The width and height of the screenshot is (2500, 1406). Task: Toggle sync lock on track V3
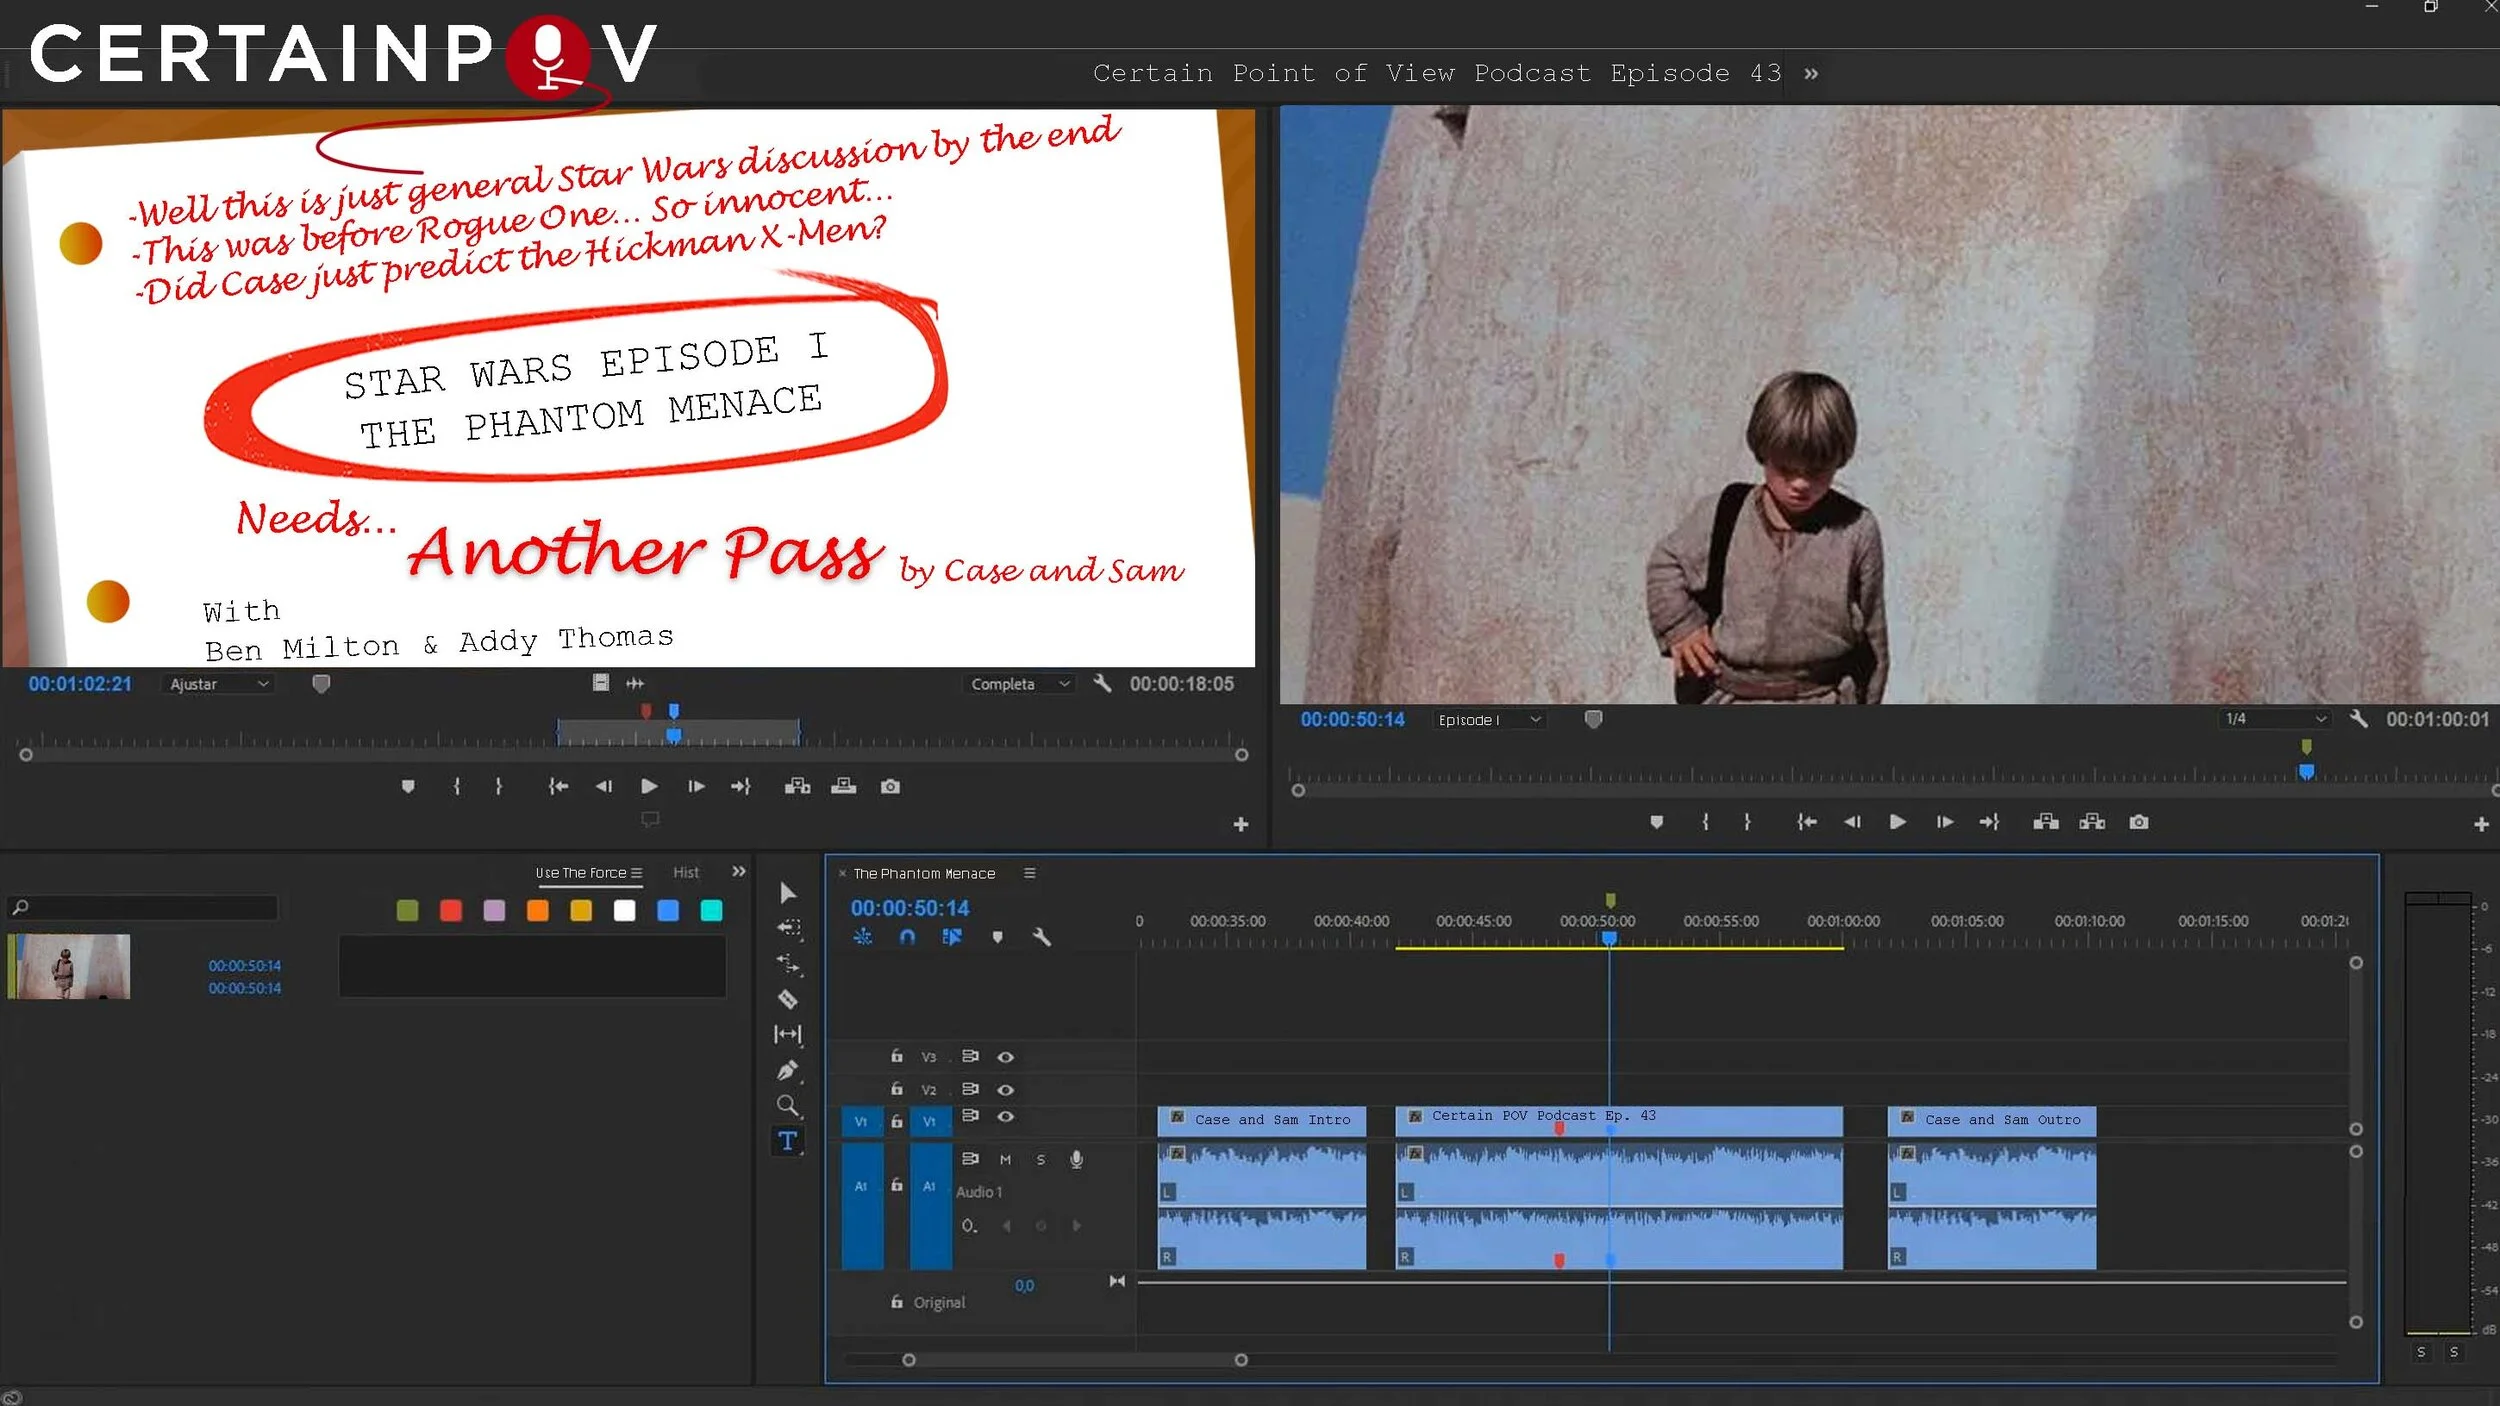[x=970, y=1056]
